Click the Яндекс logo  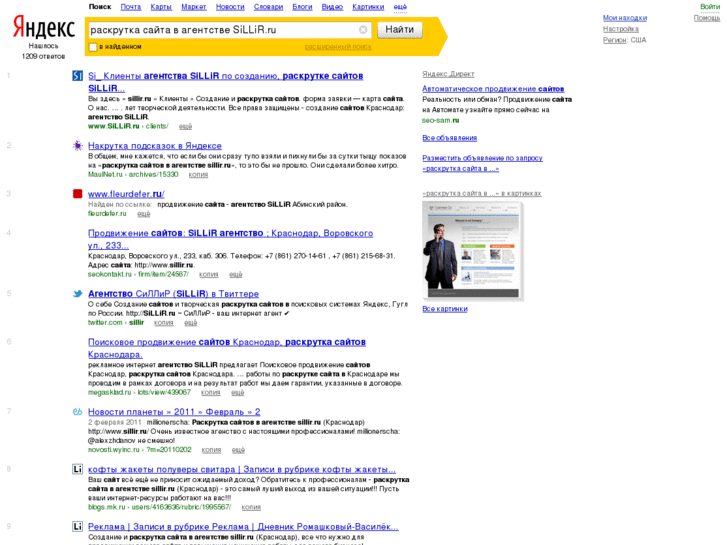coord(44,27)
